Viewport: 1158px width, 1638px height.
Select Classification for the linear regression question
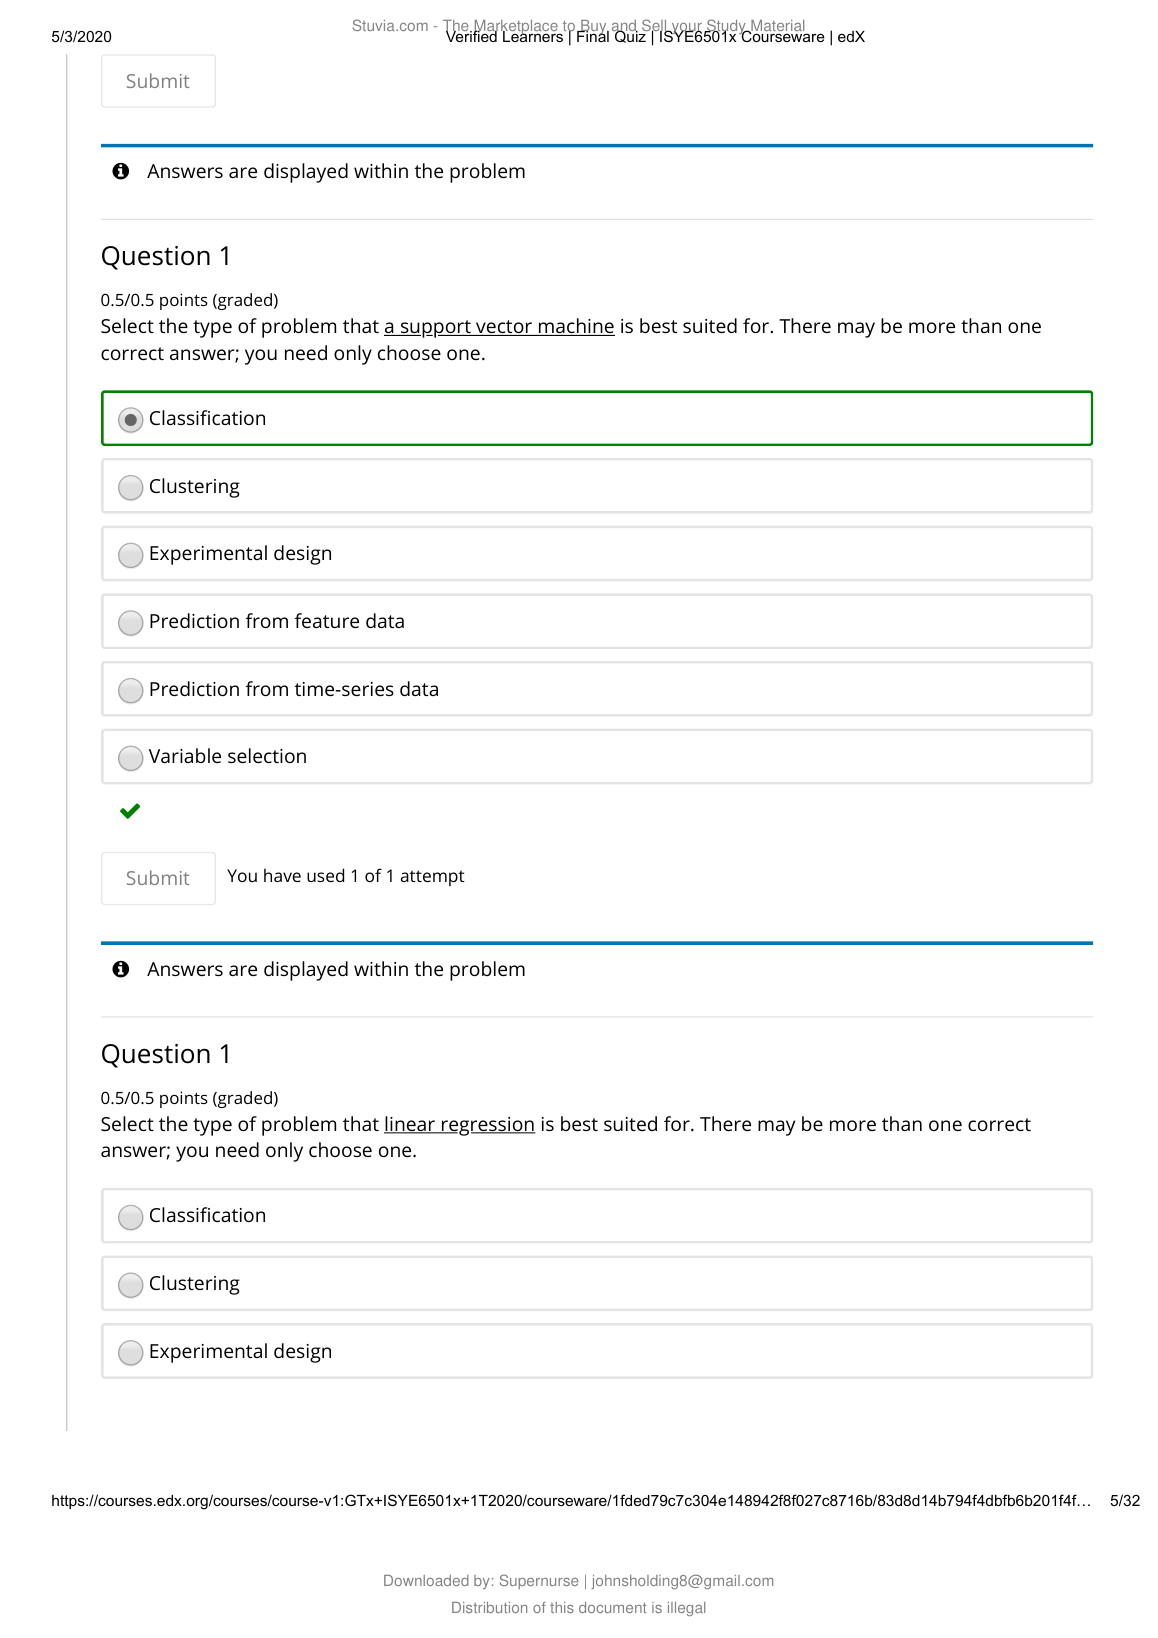pyautogui.click(x=130, y=1217)
